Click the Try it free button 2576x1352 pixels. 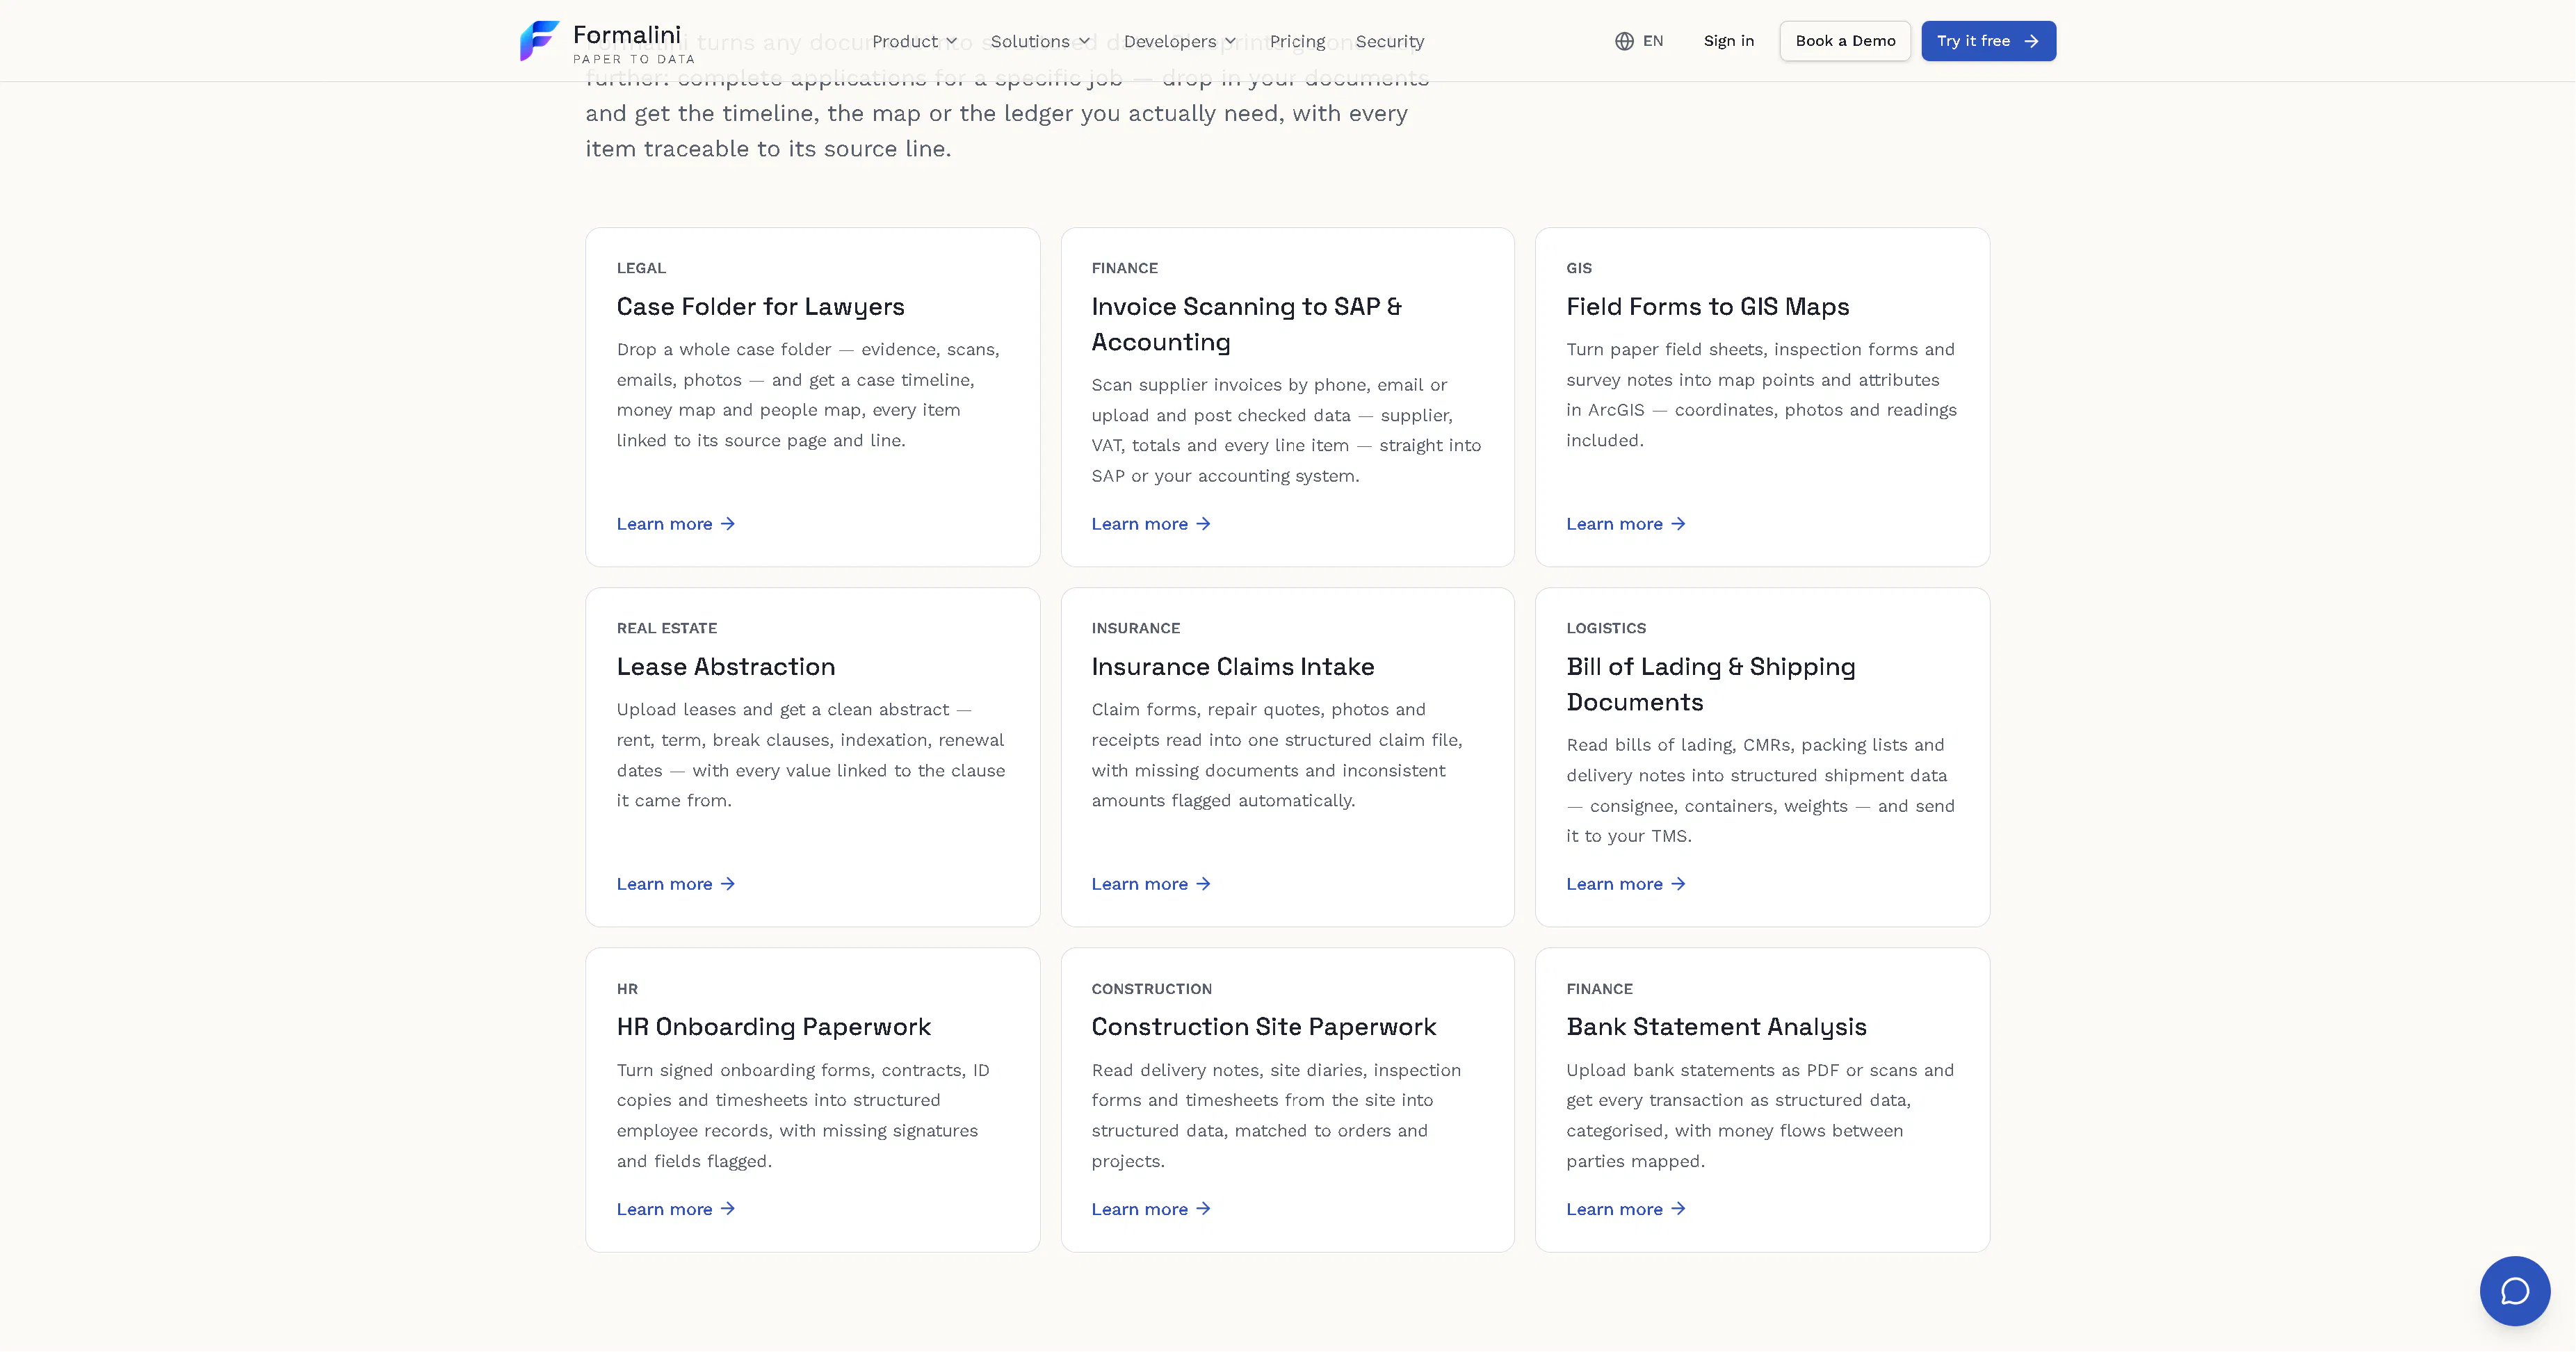click(x=1988, y=41)
